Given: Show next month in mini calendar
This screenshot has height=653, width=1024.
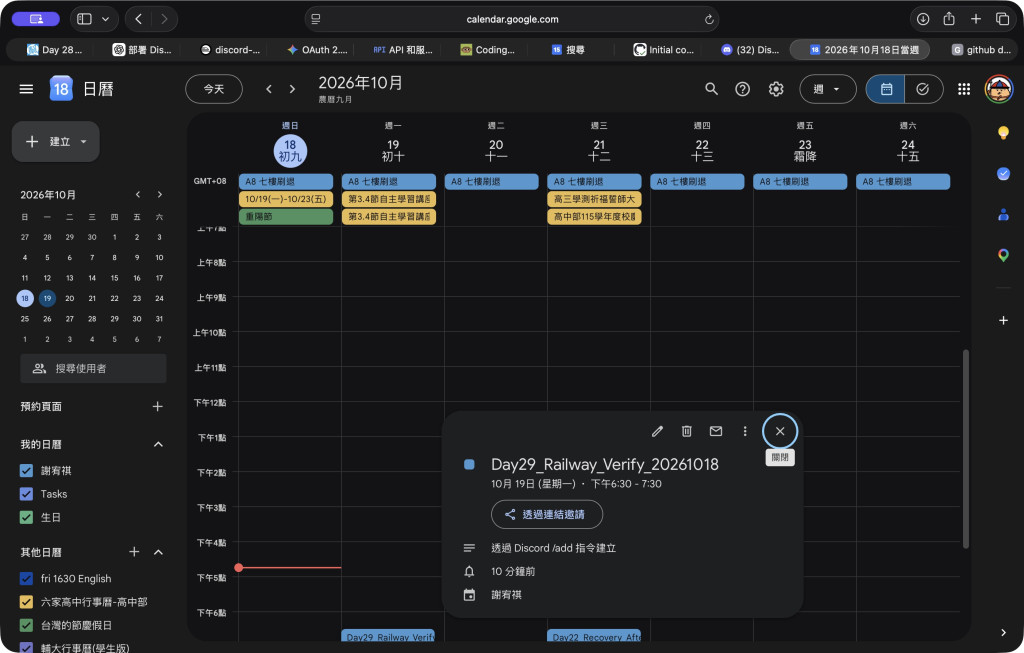Looking at the screenshot, I should click(x=159, y=195).
